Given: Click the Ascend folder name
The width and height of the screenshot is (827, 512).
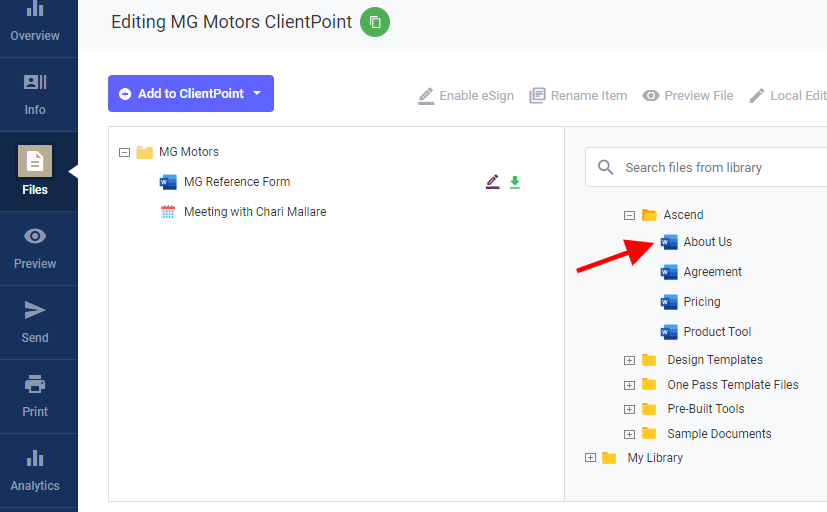Looking at the screenshot, I should tap(683, 215).
